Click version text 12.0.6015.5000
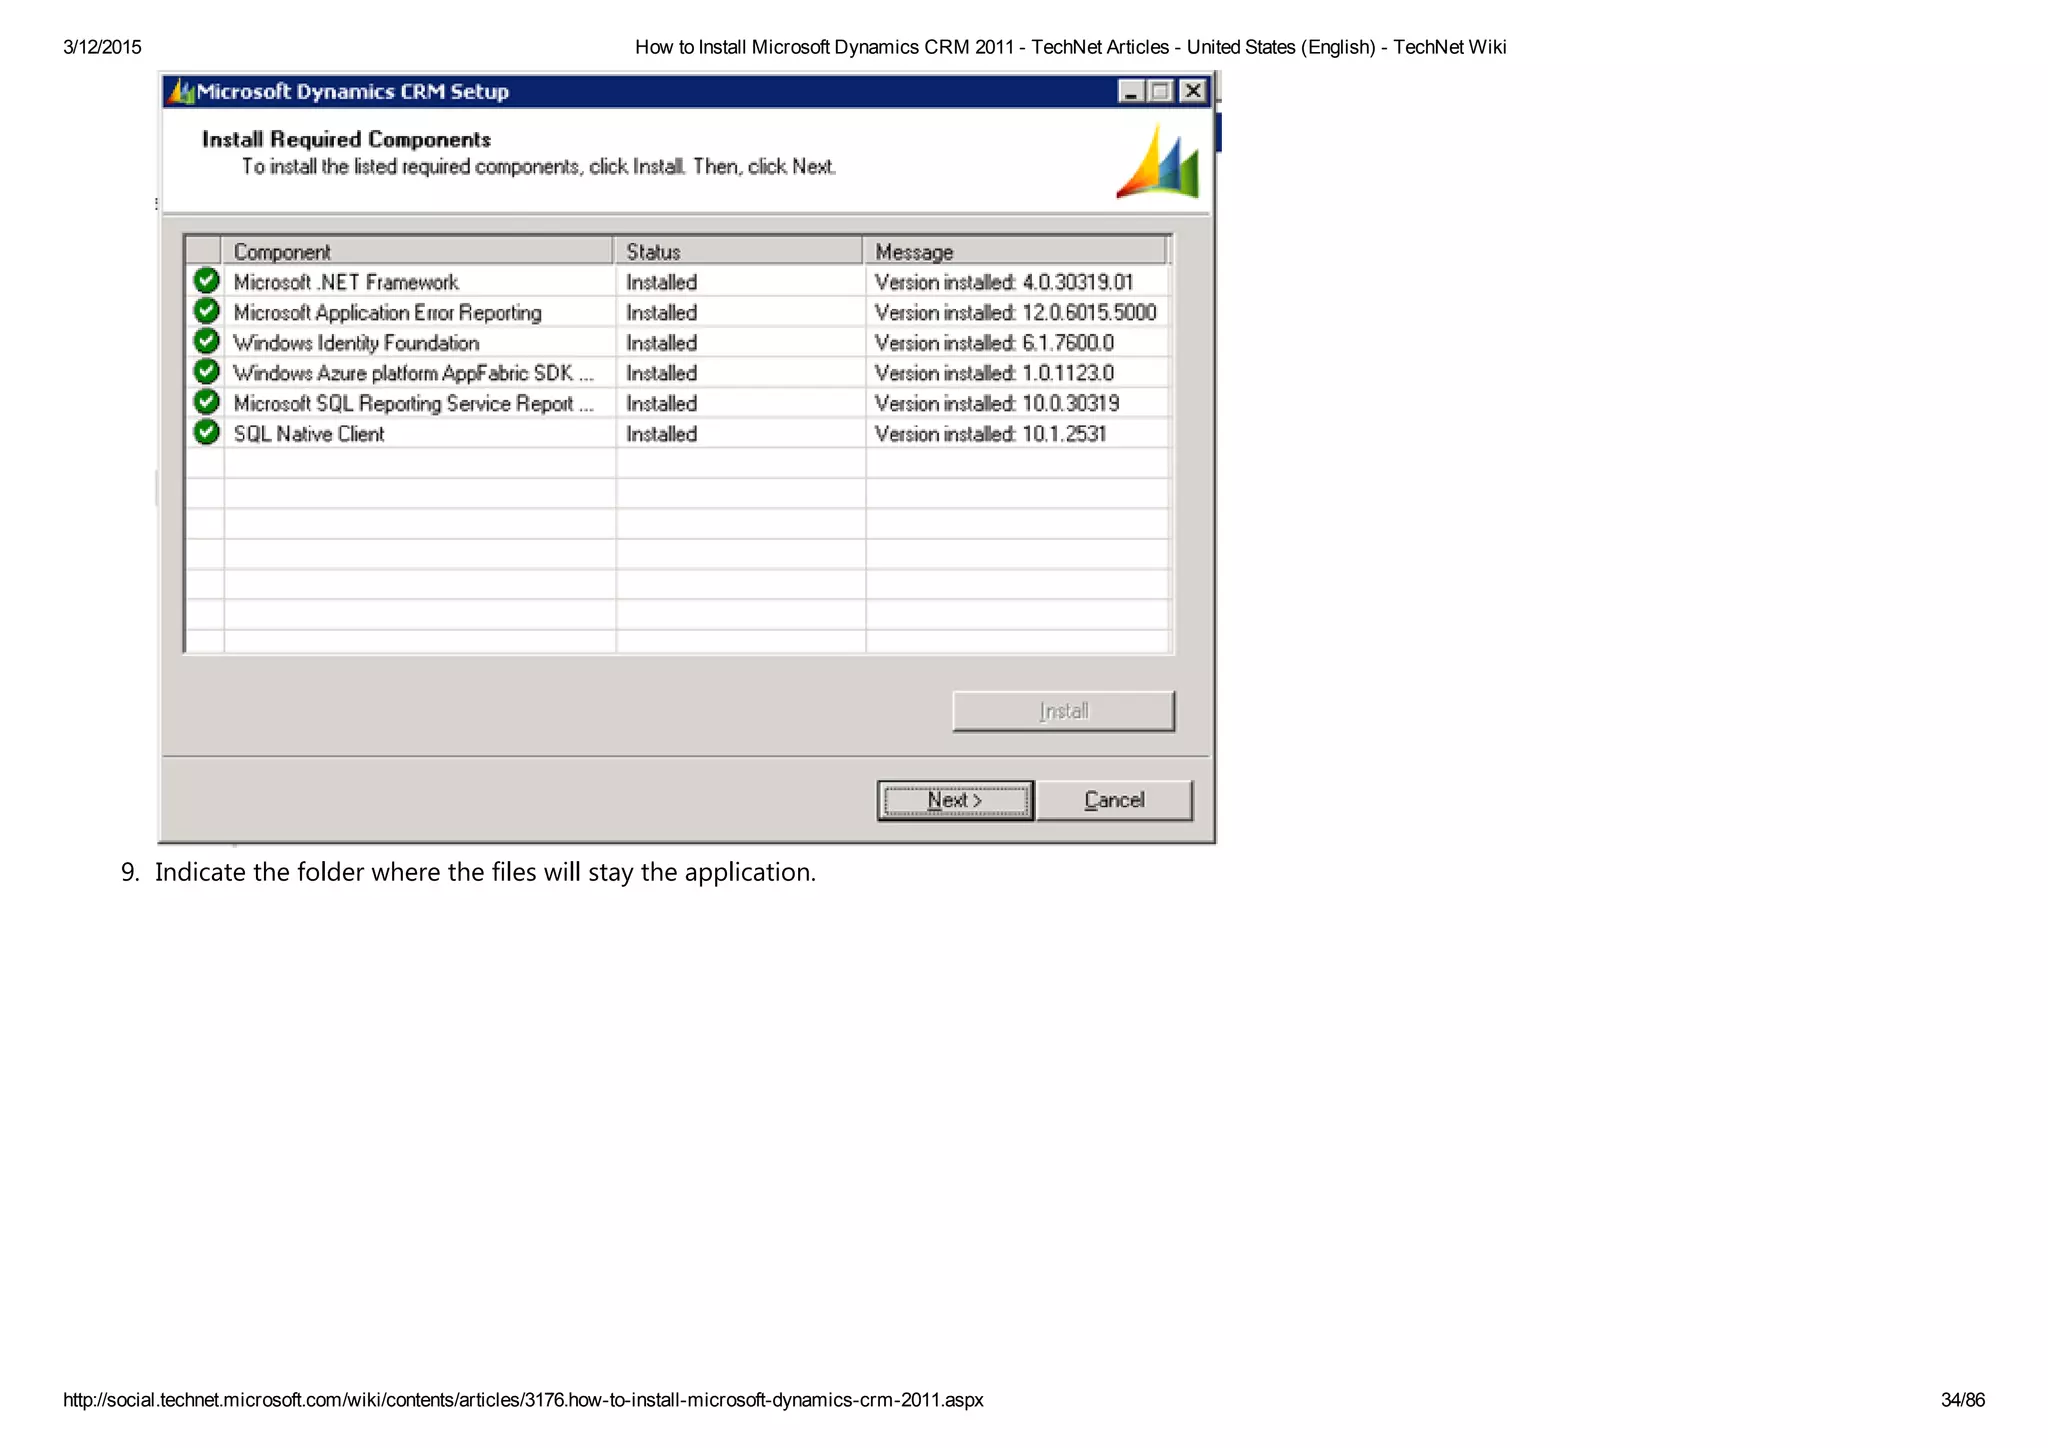The image size is (2048, 1448). point(1089,312)
